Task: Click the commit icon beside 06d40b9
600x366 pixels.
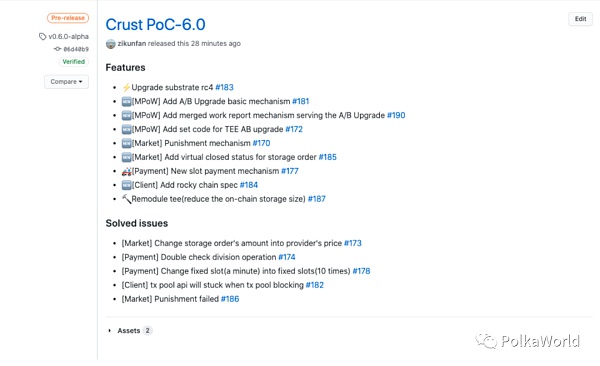Action: (57, 49)
